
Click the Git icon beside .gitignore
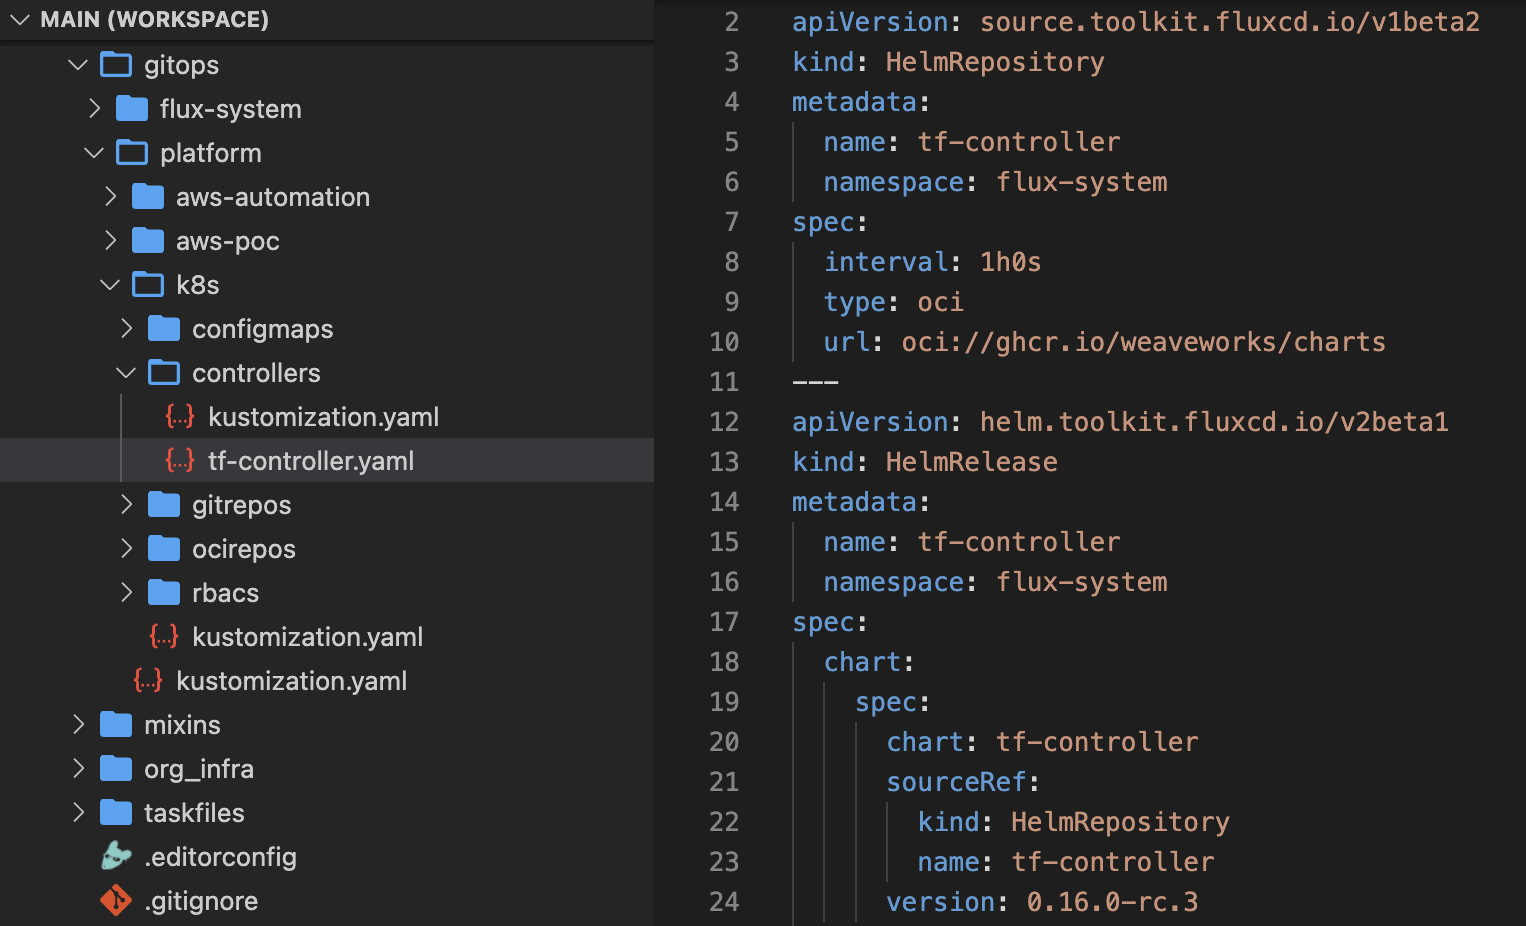(x=115, y=900)
